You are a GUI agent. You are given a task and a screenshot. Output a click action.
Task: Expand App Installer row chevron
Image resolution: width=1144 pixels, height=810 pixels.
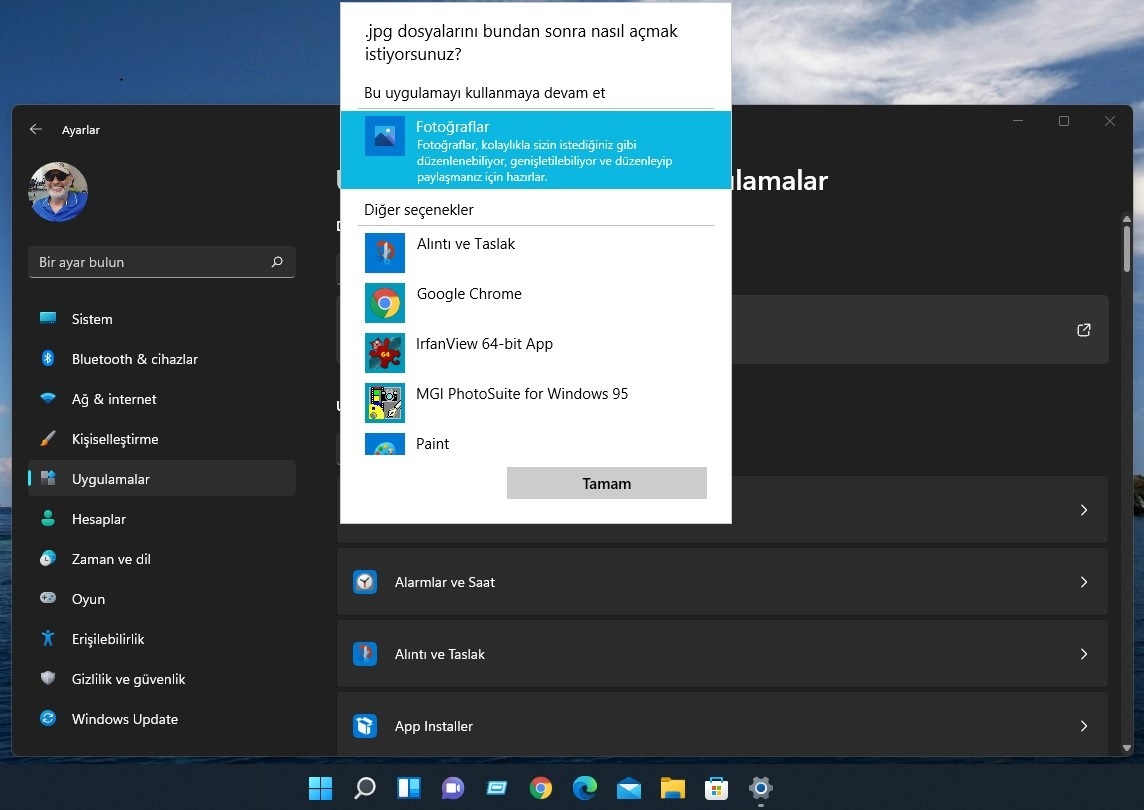click(x=1084, y=726)
